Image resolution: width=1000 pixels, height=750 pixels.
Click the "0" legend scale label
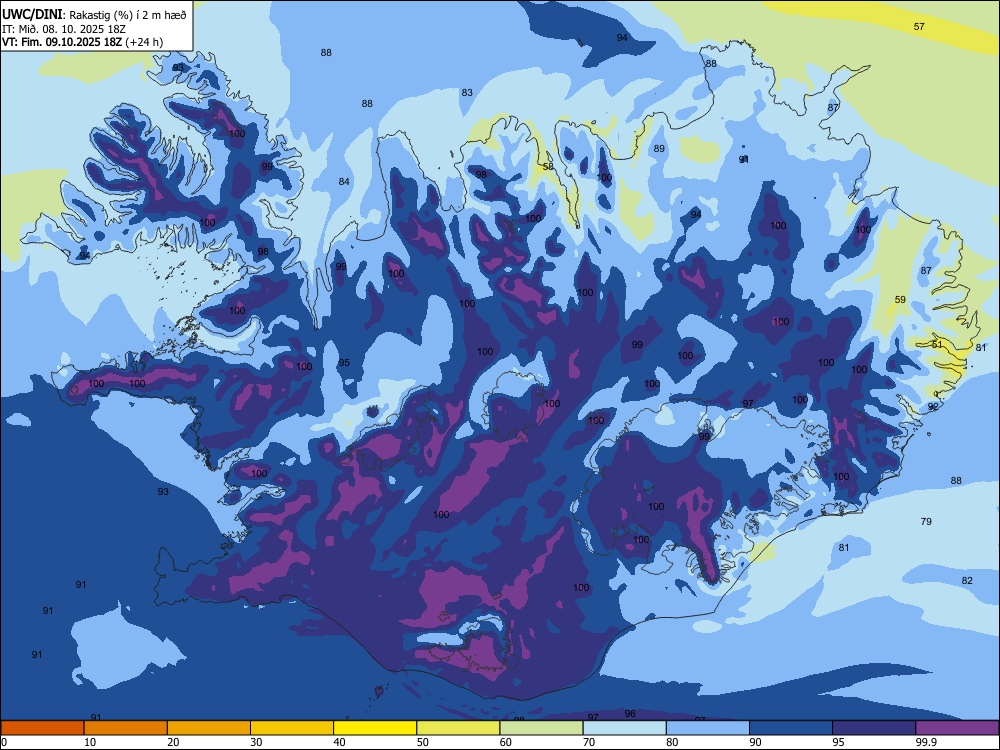(4, 742)
